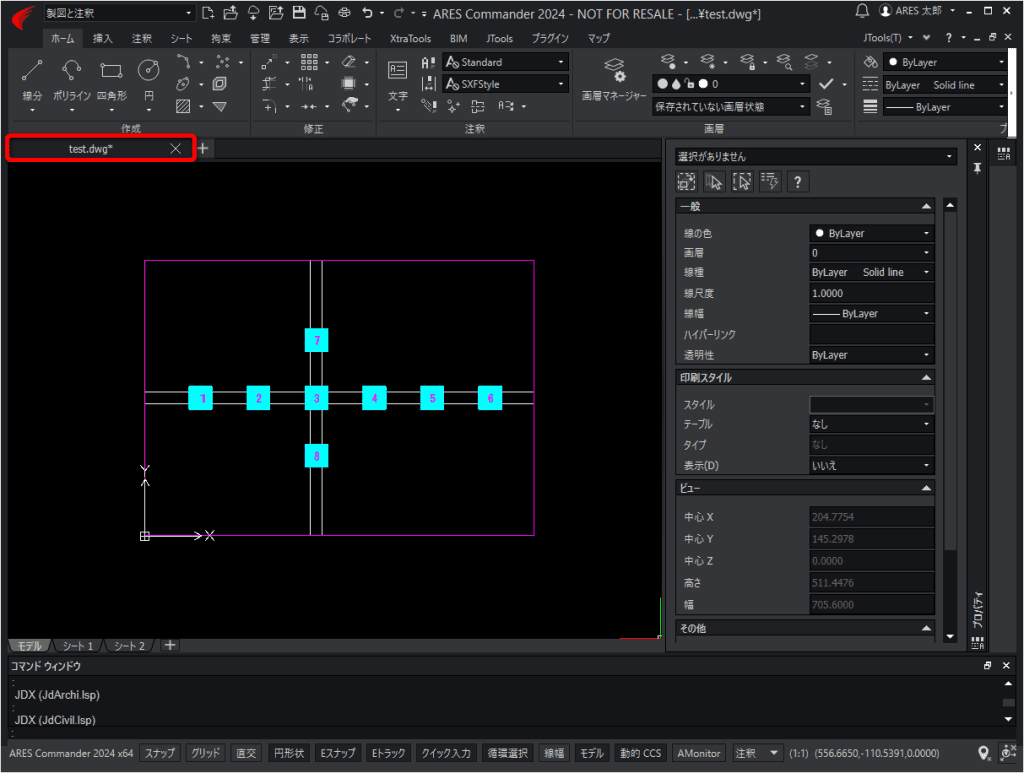Switch to the BIM ribbon tab
The image size is (1024, 773).
(458, 39)
